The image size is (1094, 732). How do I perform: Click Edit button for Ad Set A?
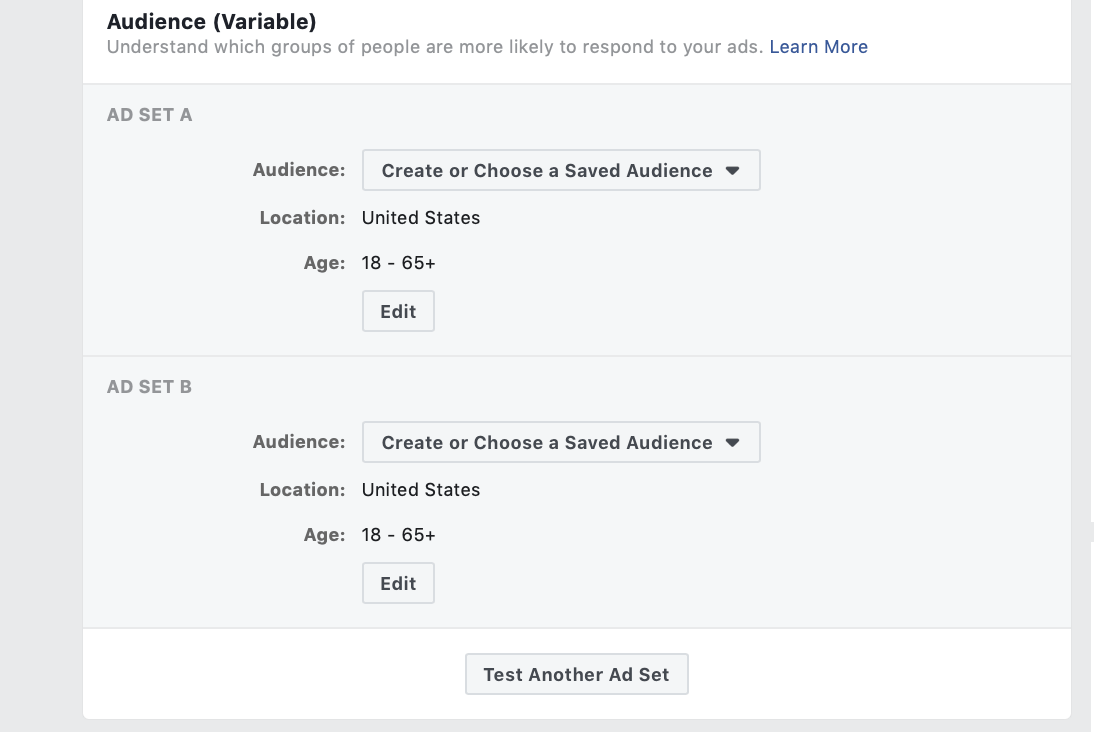click(398, 311)
